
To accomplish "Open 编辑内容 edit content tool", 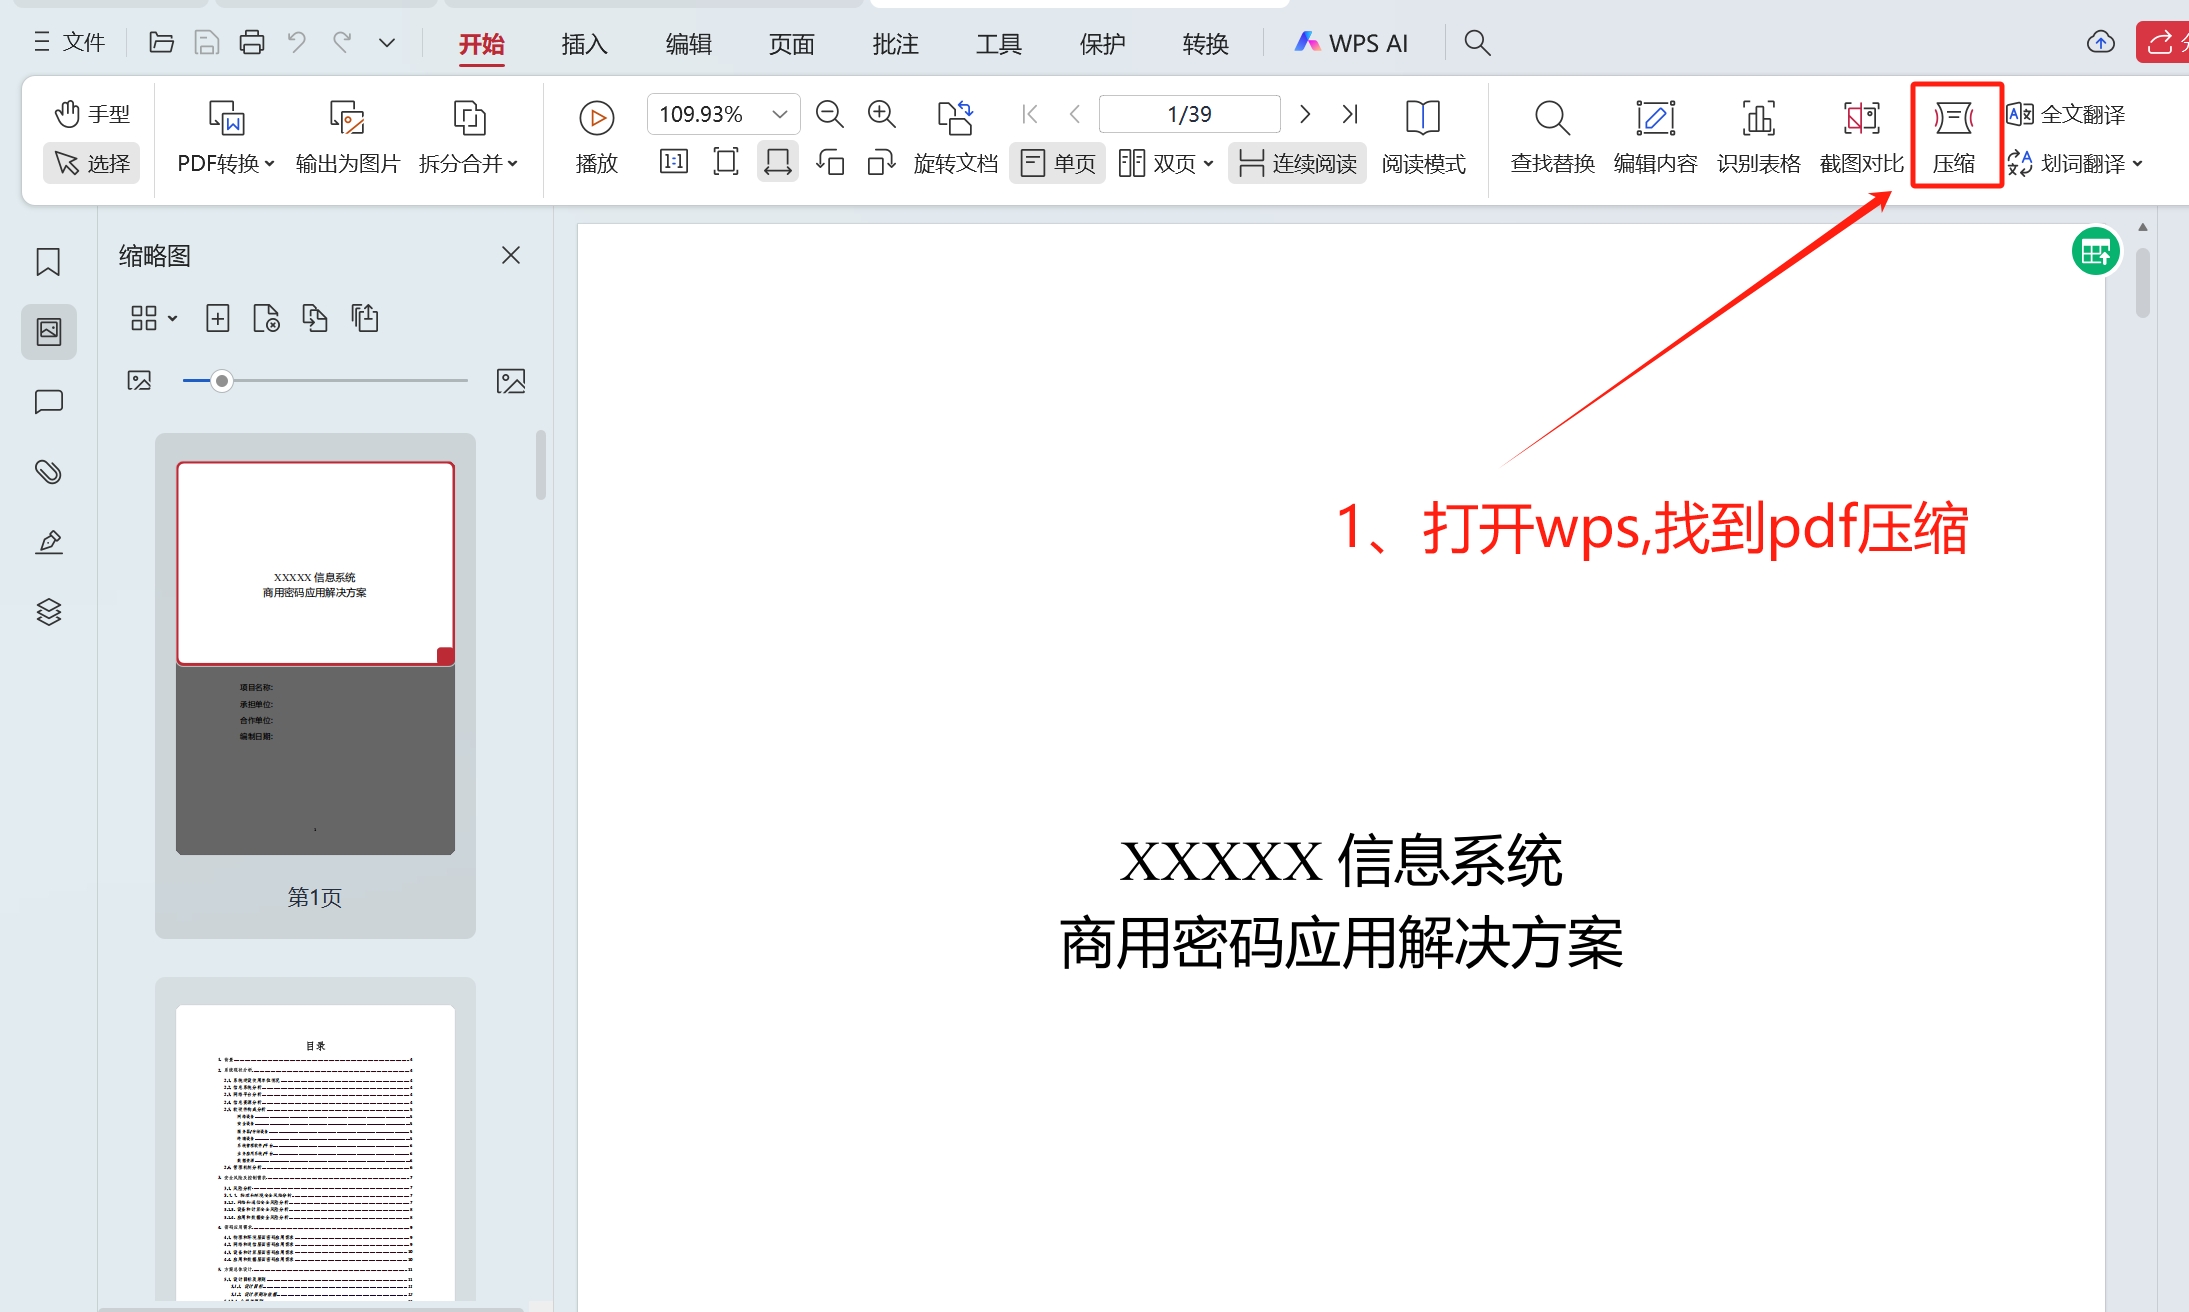I will pyautogui.click(x=1655, y=119).
